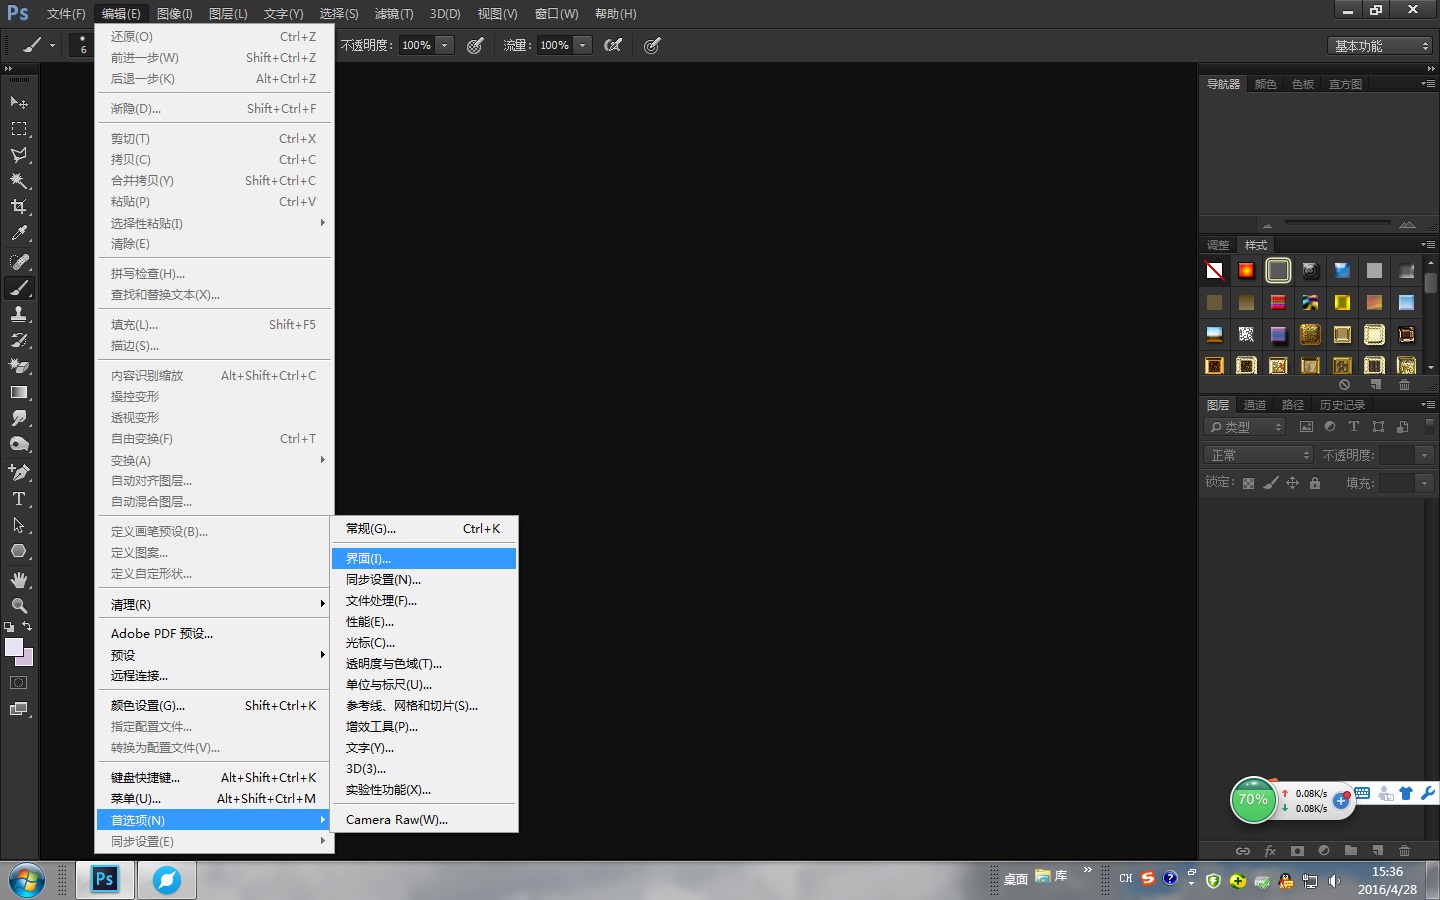Viewport: 1440px width, 900px height.
Task: Choose Camera Raw(W)... preferences entry
Action: 424,819
